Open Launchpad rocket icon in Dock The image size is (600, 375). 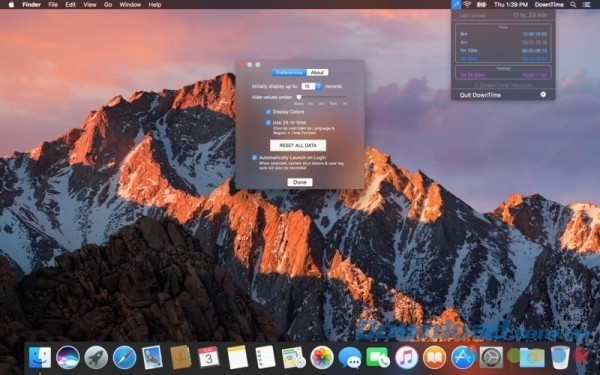[x=96, y=357]
